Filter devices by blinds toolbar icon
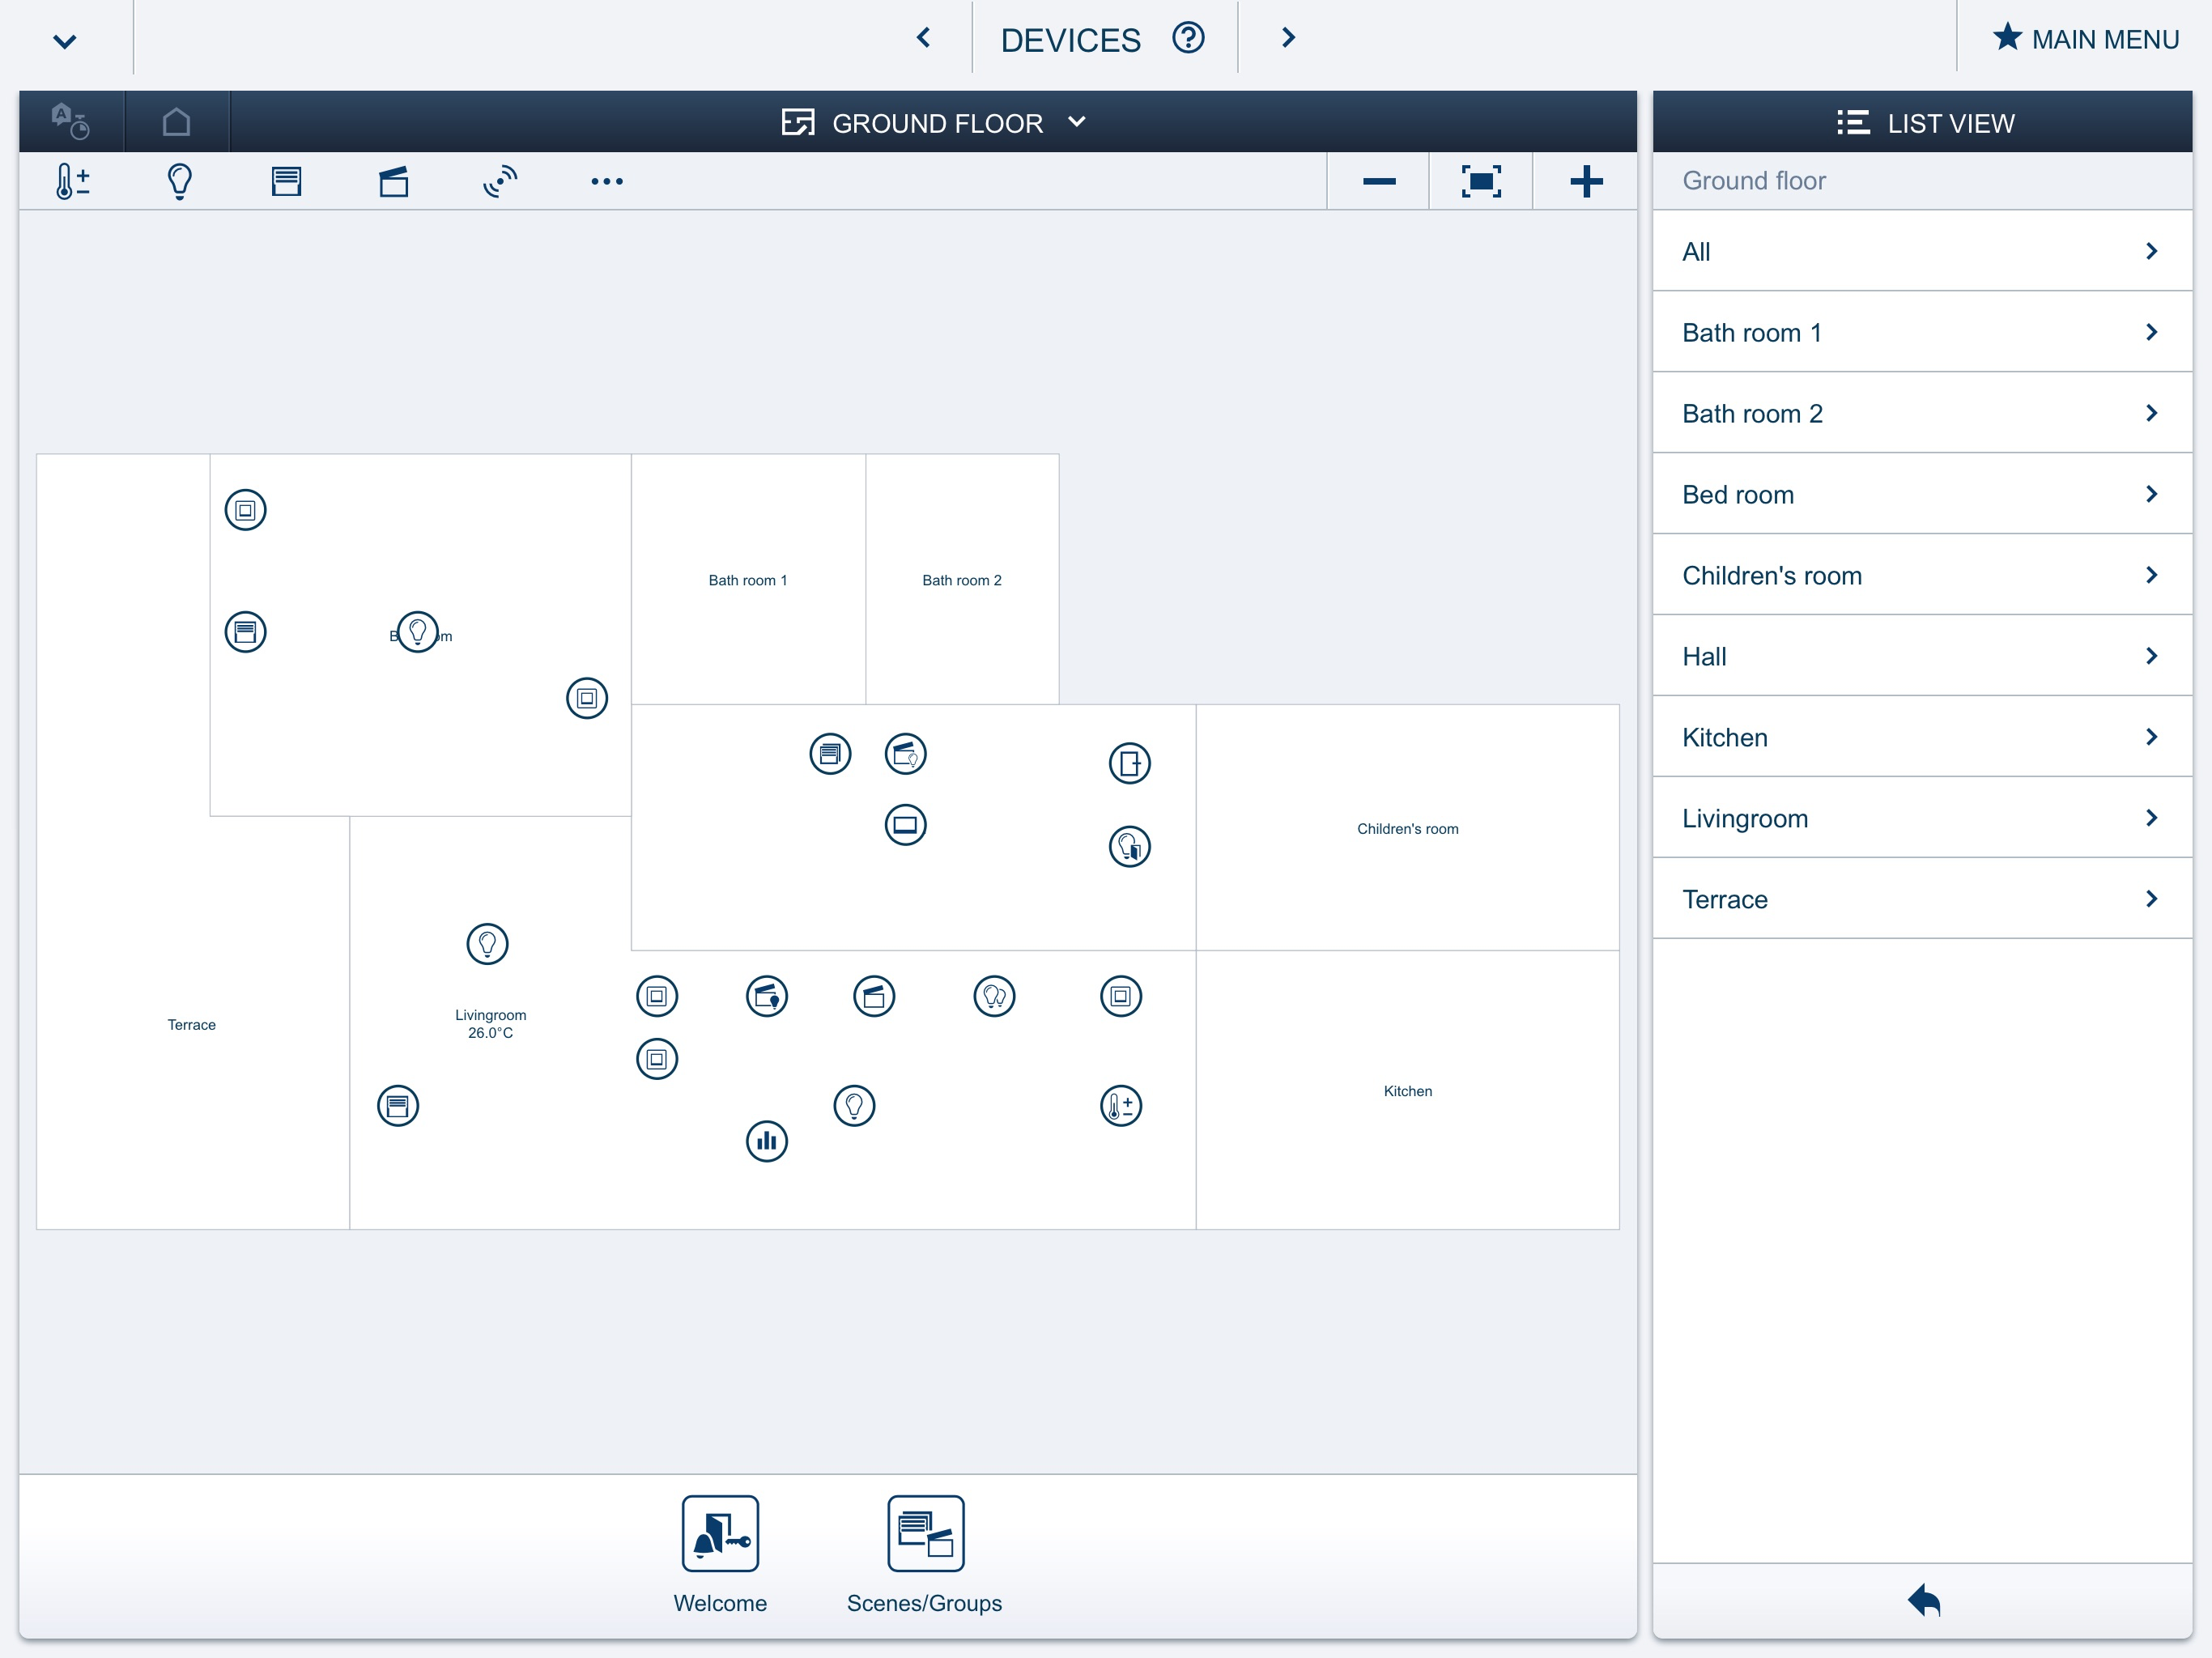Viewport: 2212px width, 1658px height. (x=286, y=181)
